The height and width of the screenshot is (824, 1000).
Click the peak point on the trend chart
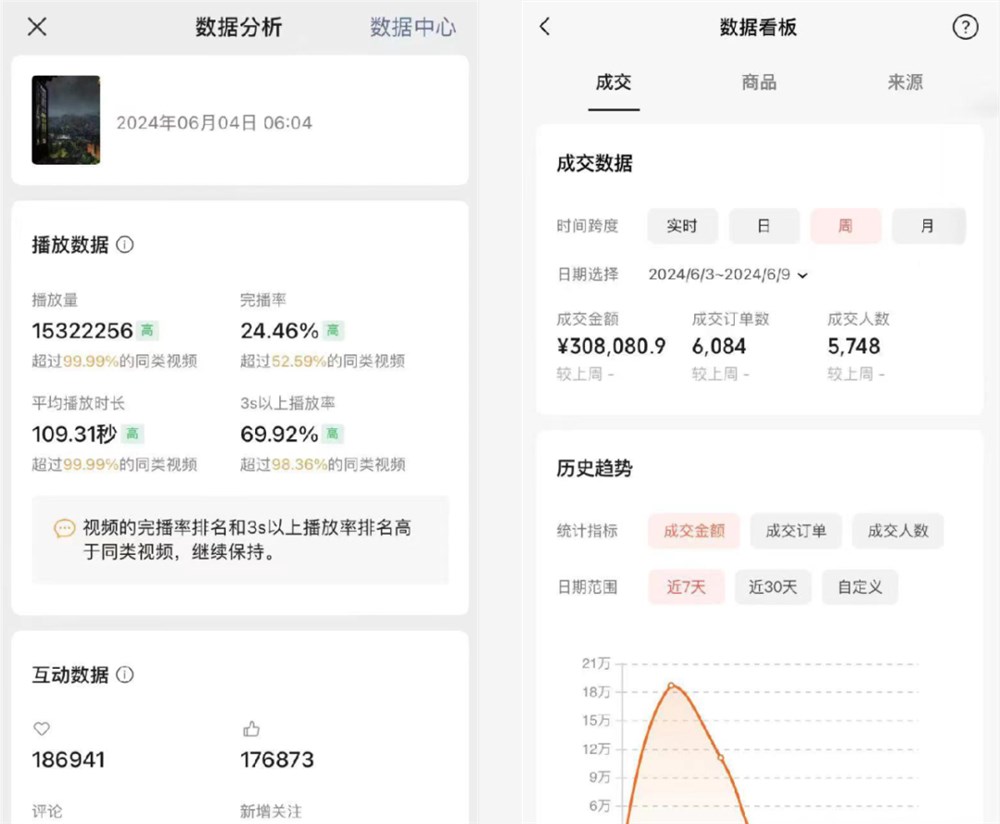671,686
